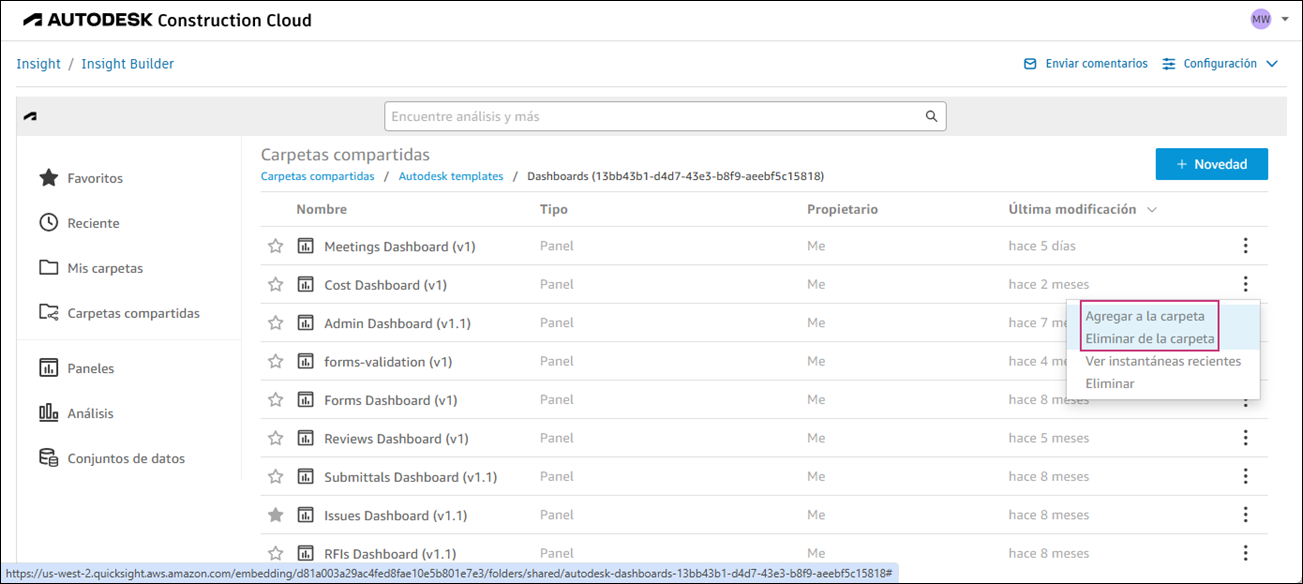Open Conjuntos de datos in the sidebar
The height and width of the screenshot is (584, 1303).
pyautogui.click(x=126, y=458)
